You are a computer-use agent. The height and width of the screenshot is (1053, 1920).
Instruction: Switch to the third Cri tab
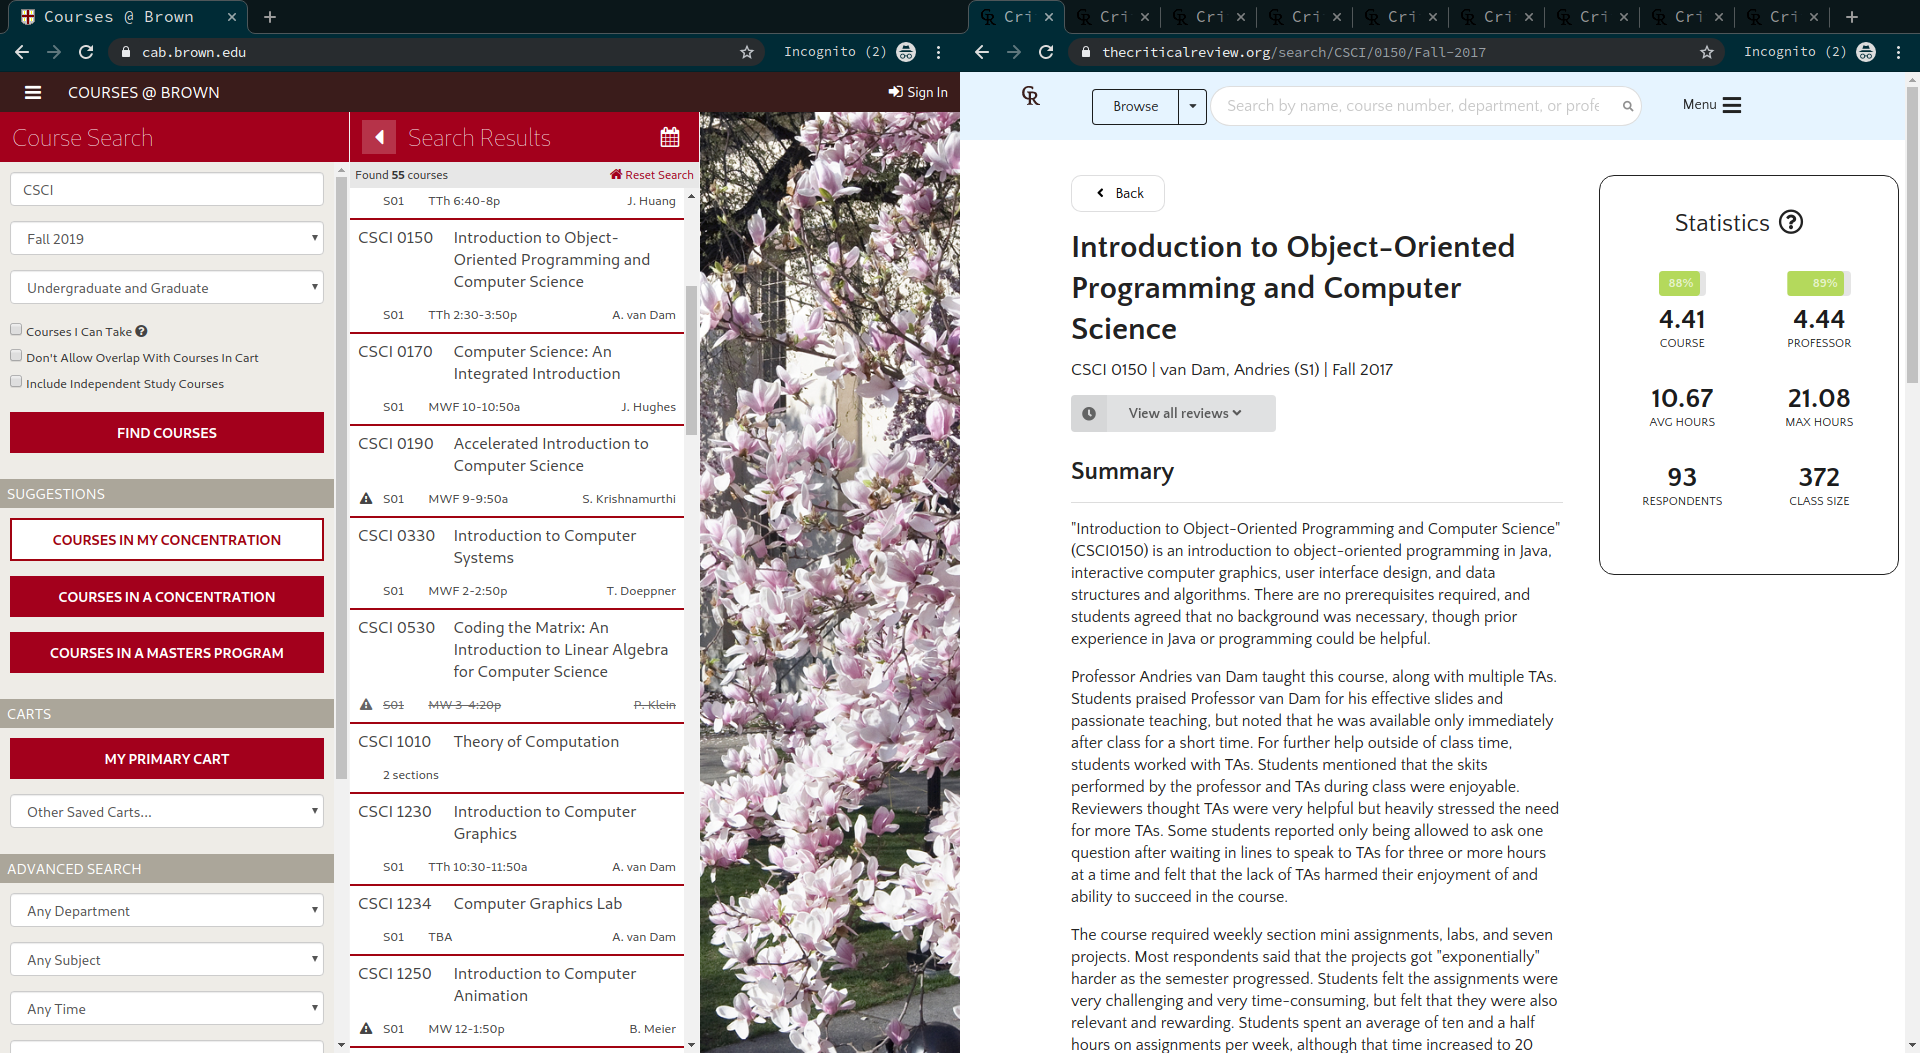(x=1210, y=17)
